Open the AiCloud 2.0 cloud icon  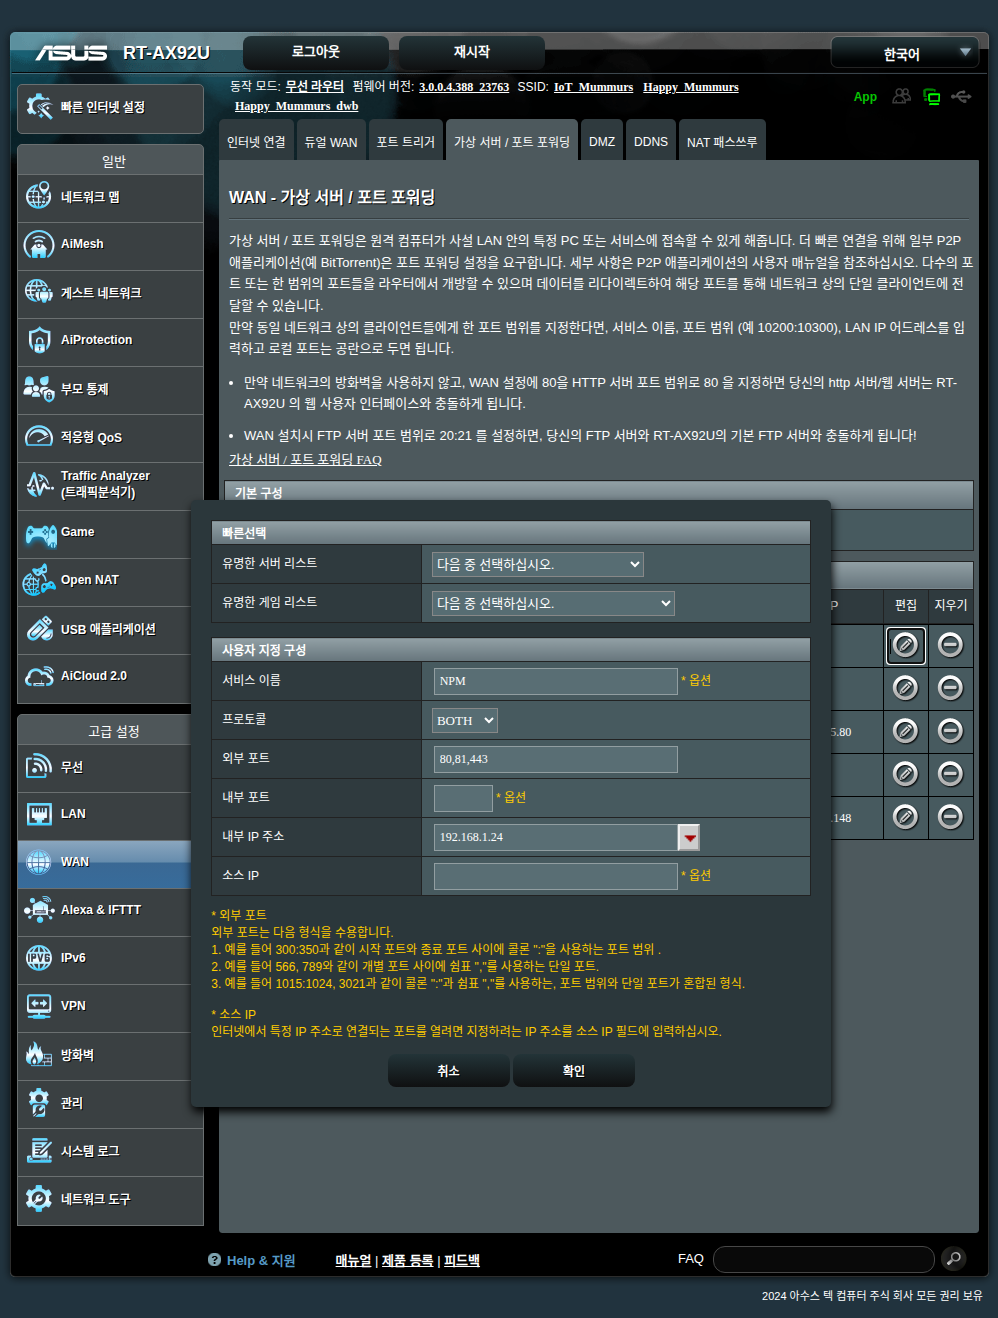tap(39, 677)
